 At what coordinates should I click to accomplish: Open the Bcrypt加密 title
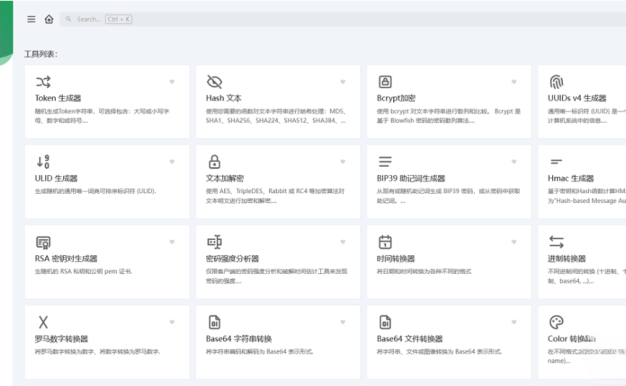tap(396, 98)
